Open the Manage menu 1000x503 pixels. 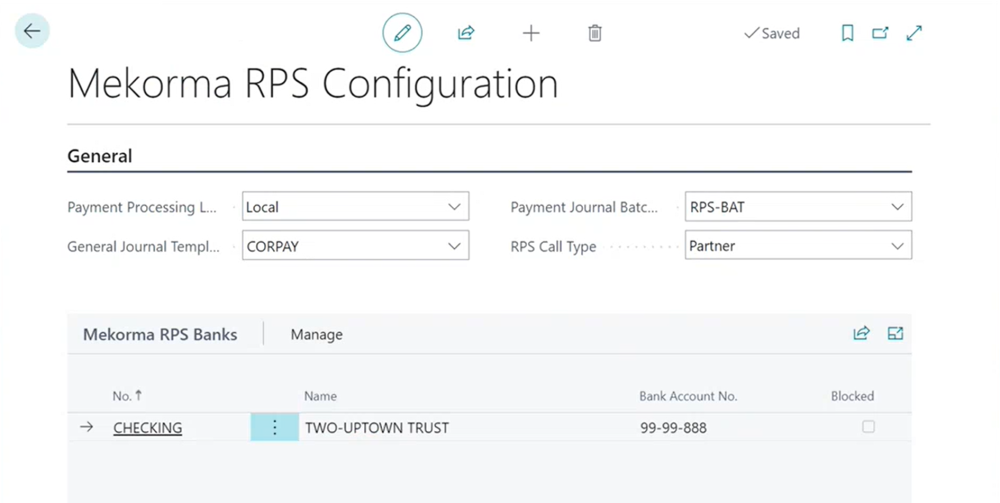click(x=316, y=334)
